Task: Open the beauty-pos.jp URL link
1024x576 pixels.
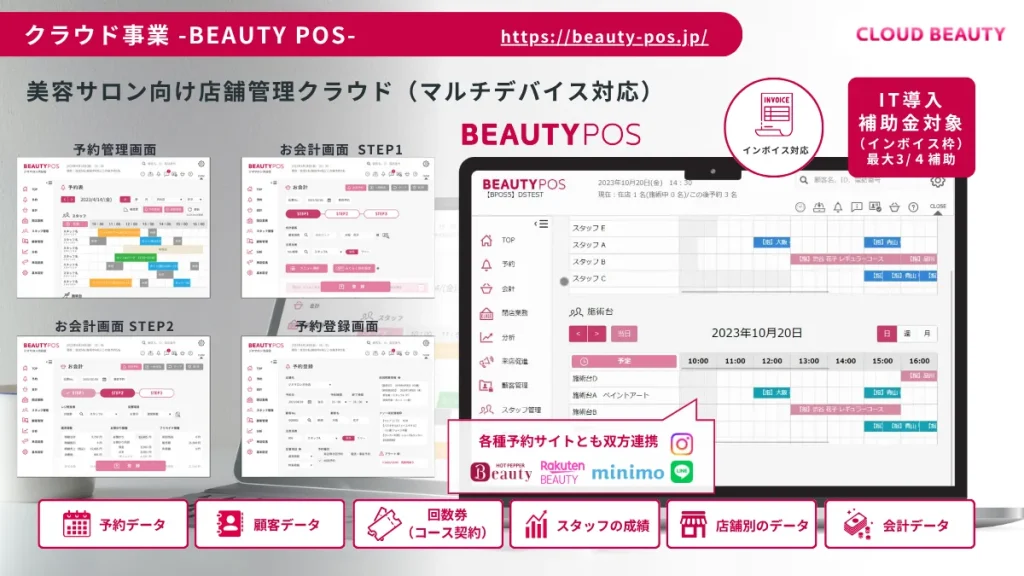Action: (x=603, y=37)
